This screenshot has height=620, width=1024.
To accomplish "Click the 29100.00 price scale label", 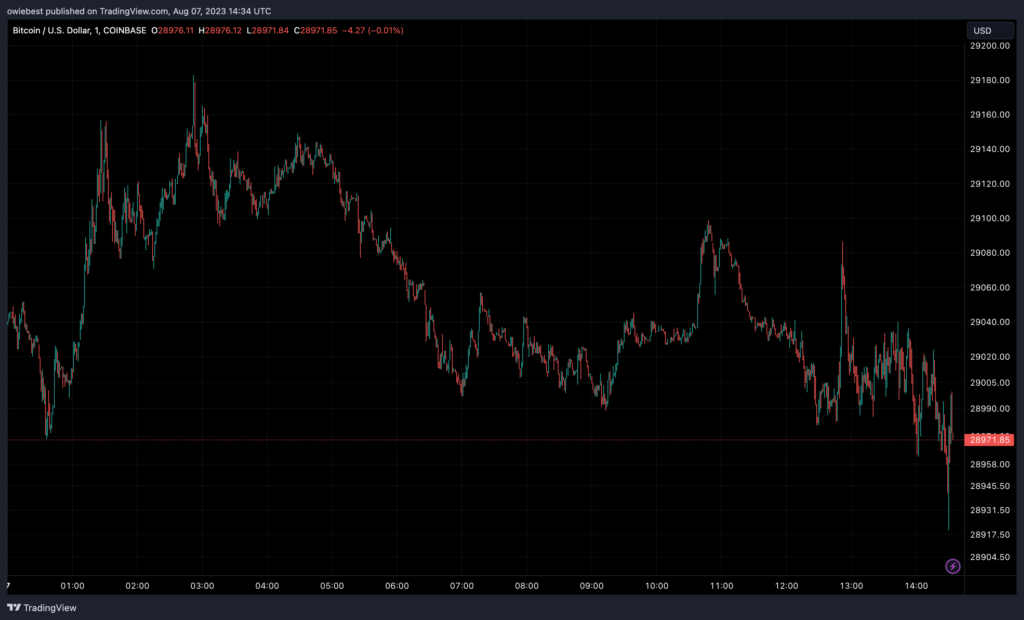I will coord(988,219).
